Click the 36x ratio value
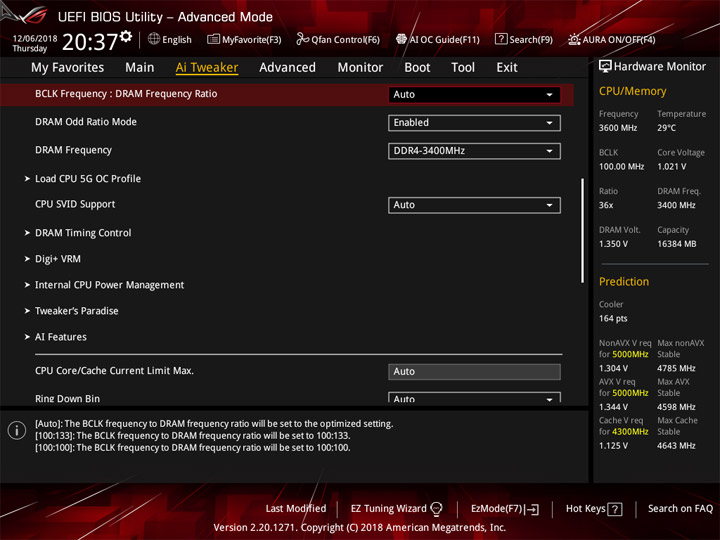Image resolution: width=720 pixels, height=540 pixels. click(x=606, y=205)
